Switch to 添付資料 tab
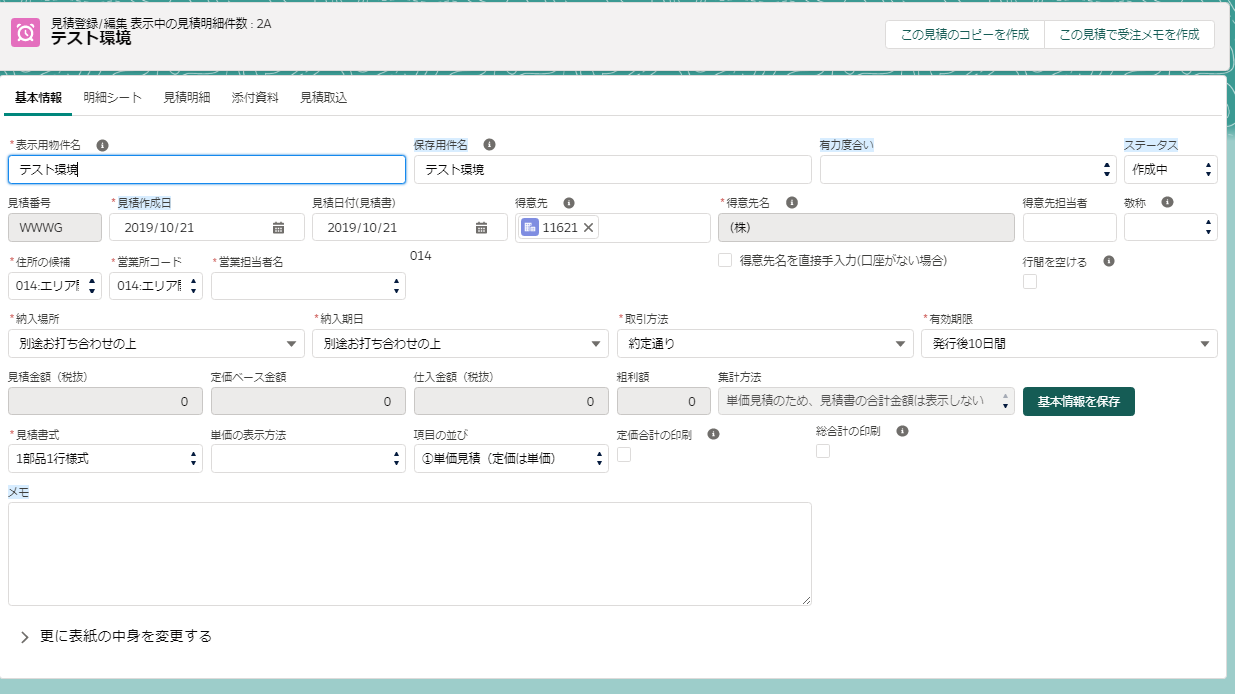Screen dimensions: 1235x694 pyautogui.click(x=255, y=98)
